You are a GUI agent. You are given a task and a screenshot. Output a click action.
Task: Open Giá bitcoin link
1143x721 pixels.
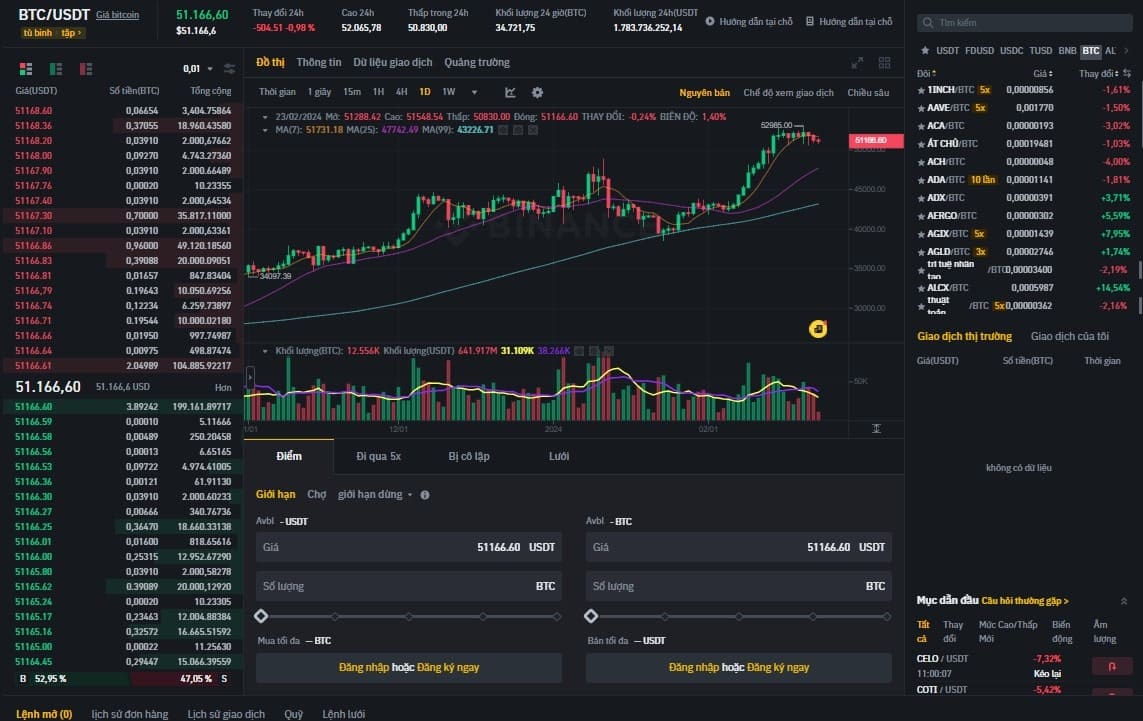pos(117,15)
